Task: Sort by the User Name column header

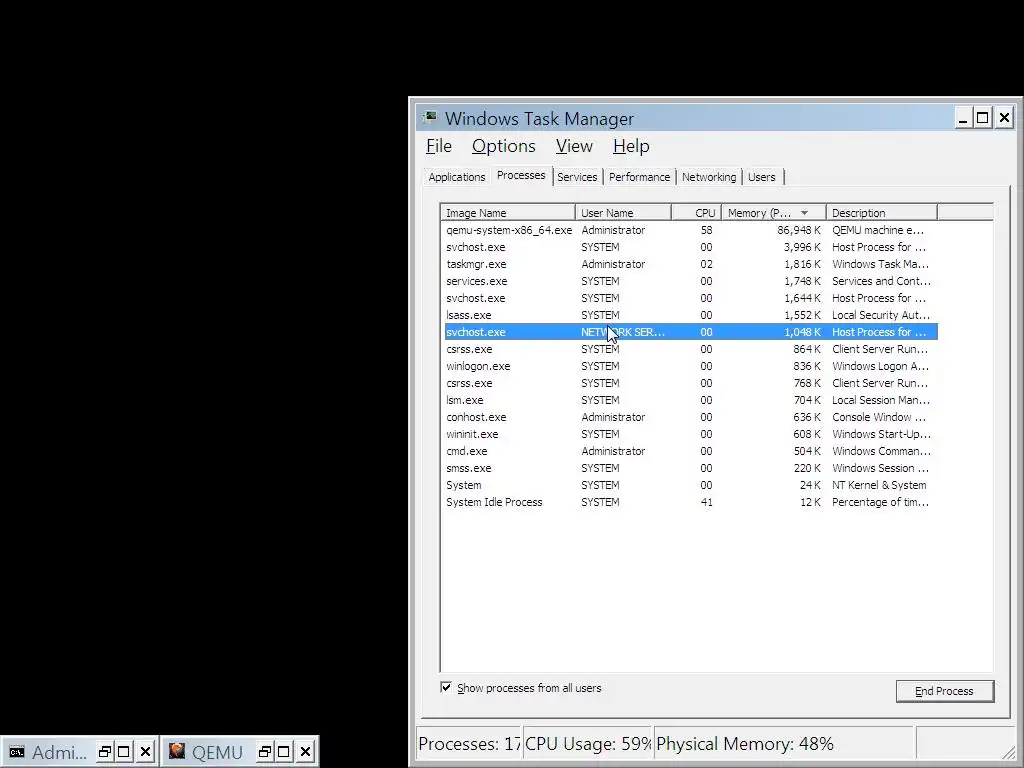Action: click(624, 213)
